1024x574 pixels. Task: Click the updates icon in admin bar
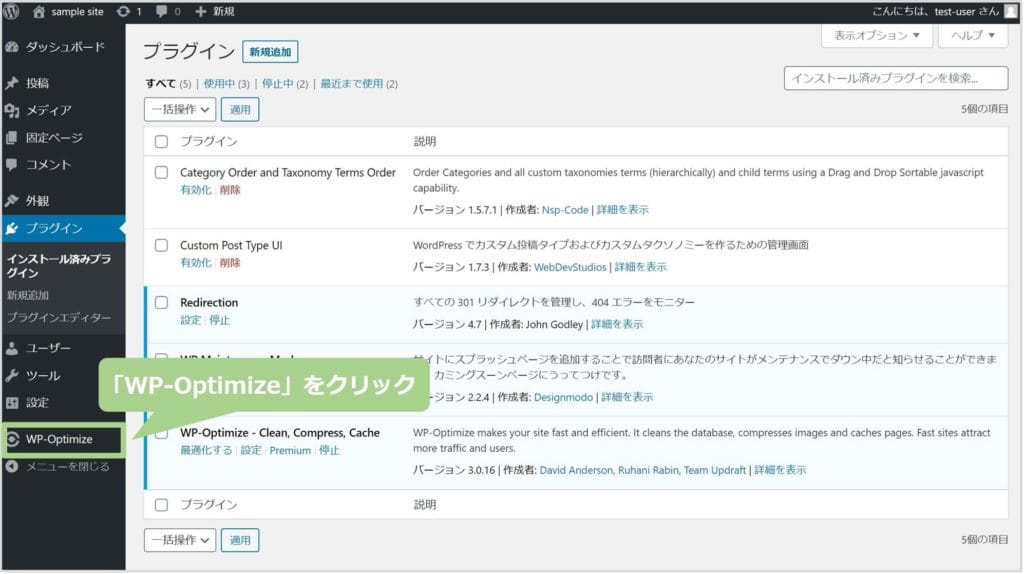click(123, 11)
